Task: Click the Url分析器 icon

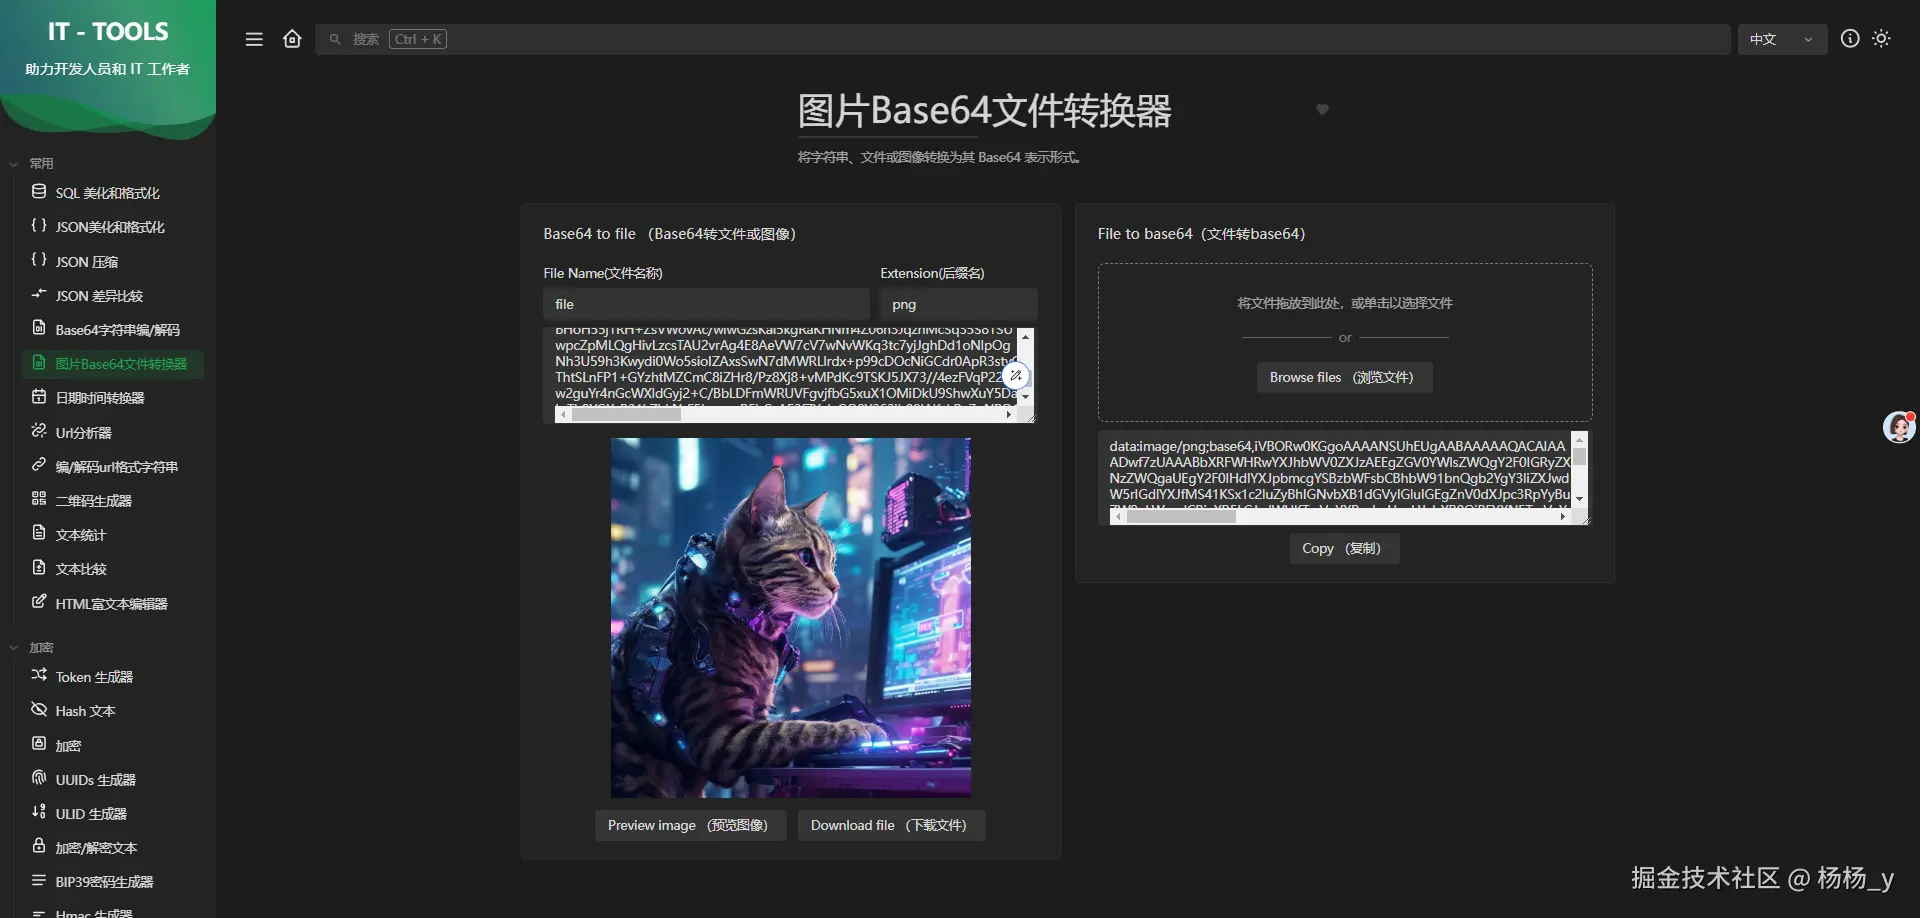Action: pos(39,431)
